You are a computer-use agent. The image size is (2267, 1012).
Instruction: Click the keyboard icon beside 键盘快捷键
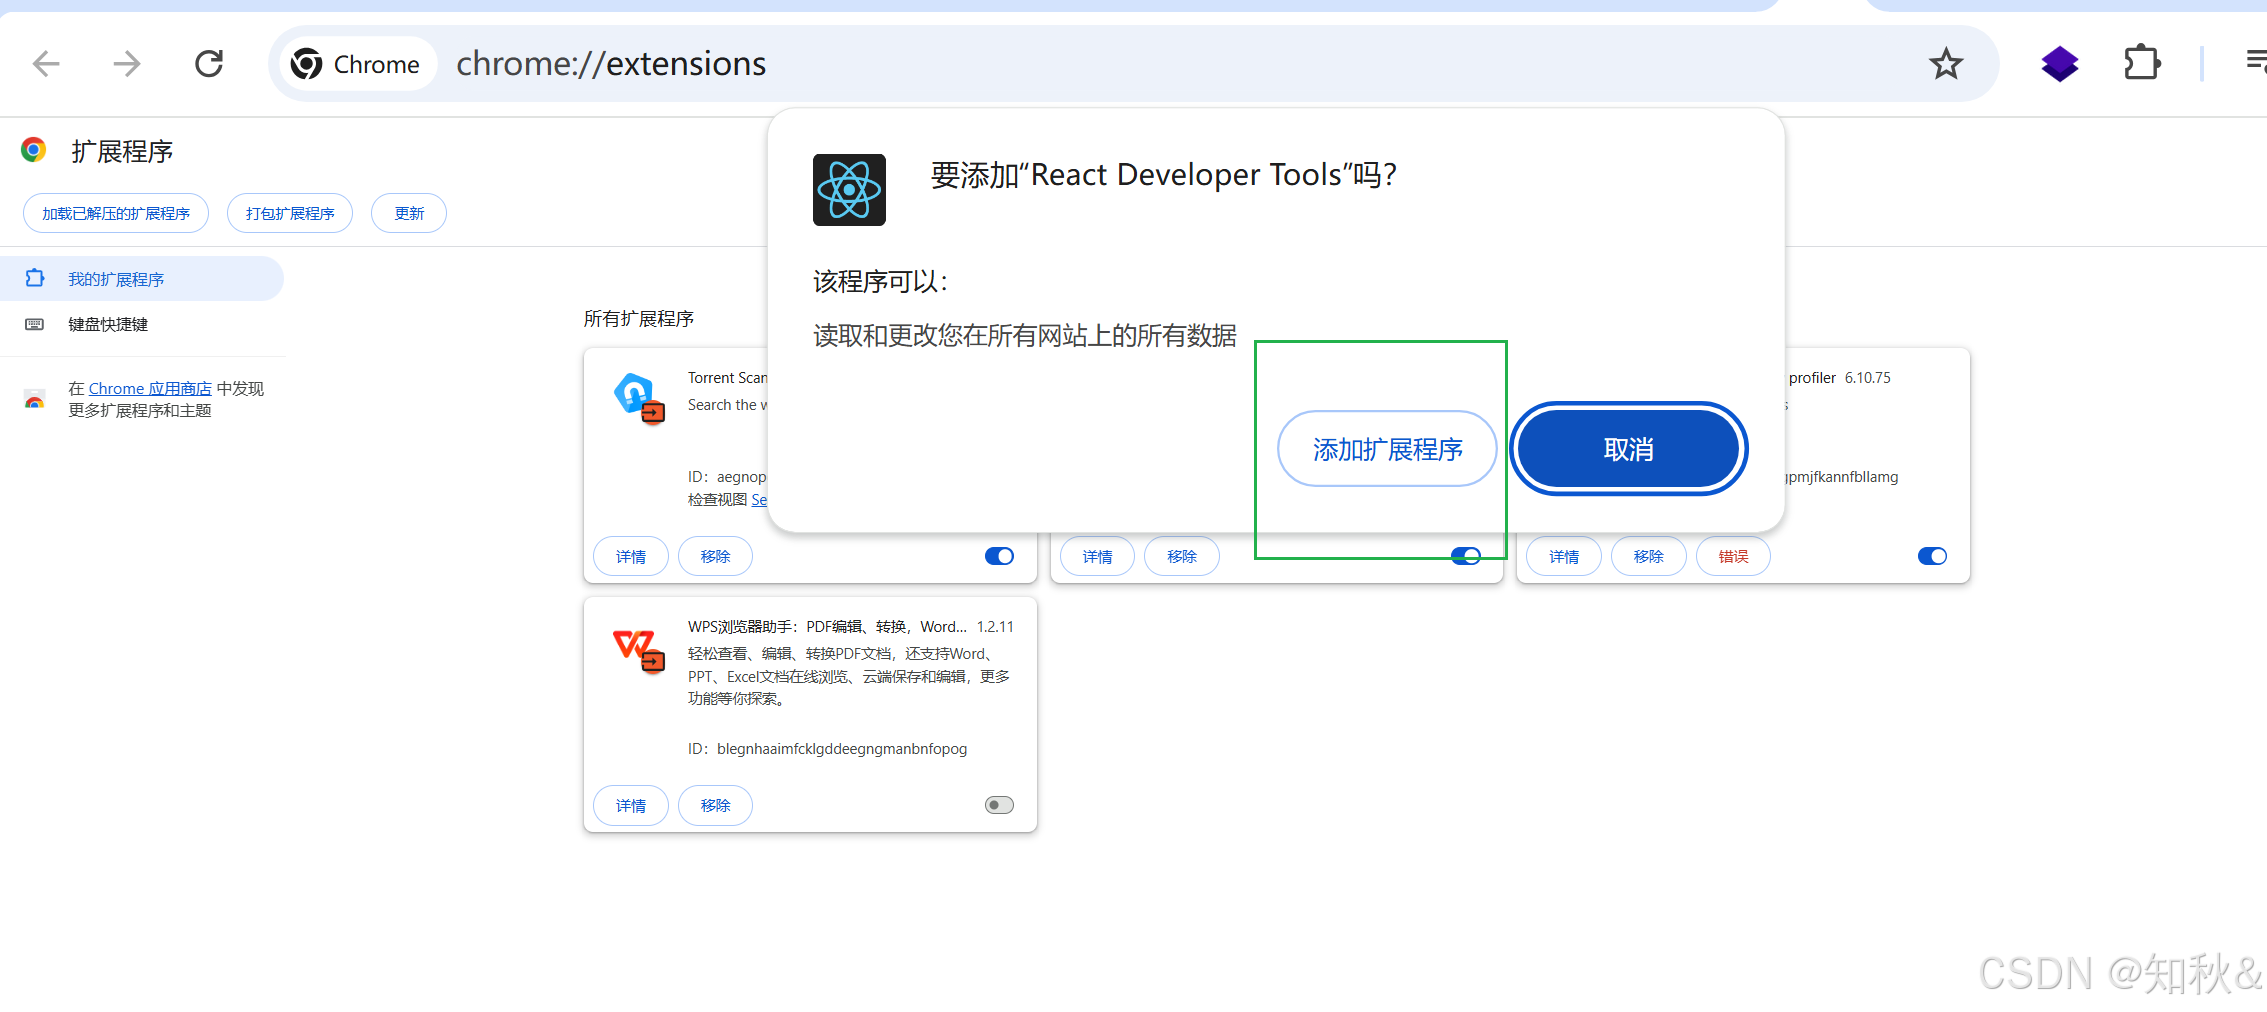pos(34,324)
